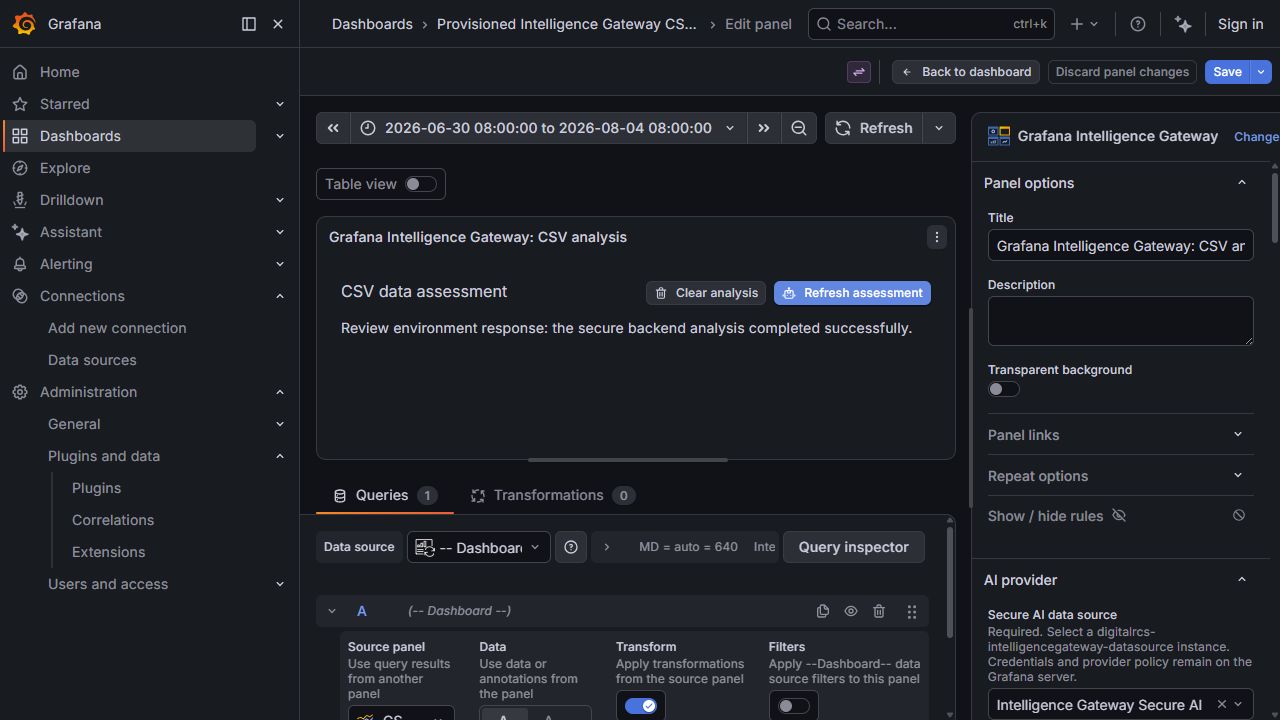Screen dimensions: 1280x720
Task: Toggle the Table view switch
Action: pyautogui.click(x=420, y=184)
